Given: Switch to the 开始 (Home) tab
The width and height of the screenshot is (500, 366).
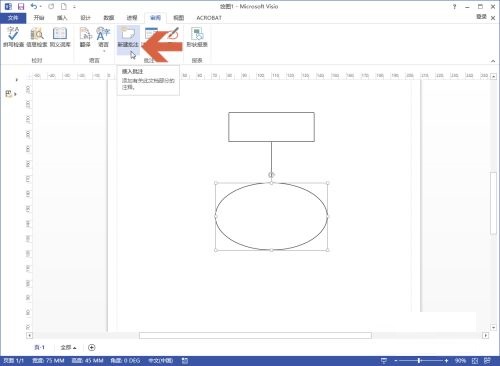Looking at the screenshot, I should tap(39, 18).
